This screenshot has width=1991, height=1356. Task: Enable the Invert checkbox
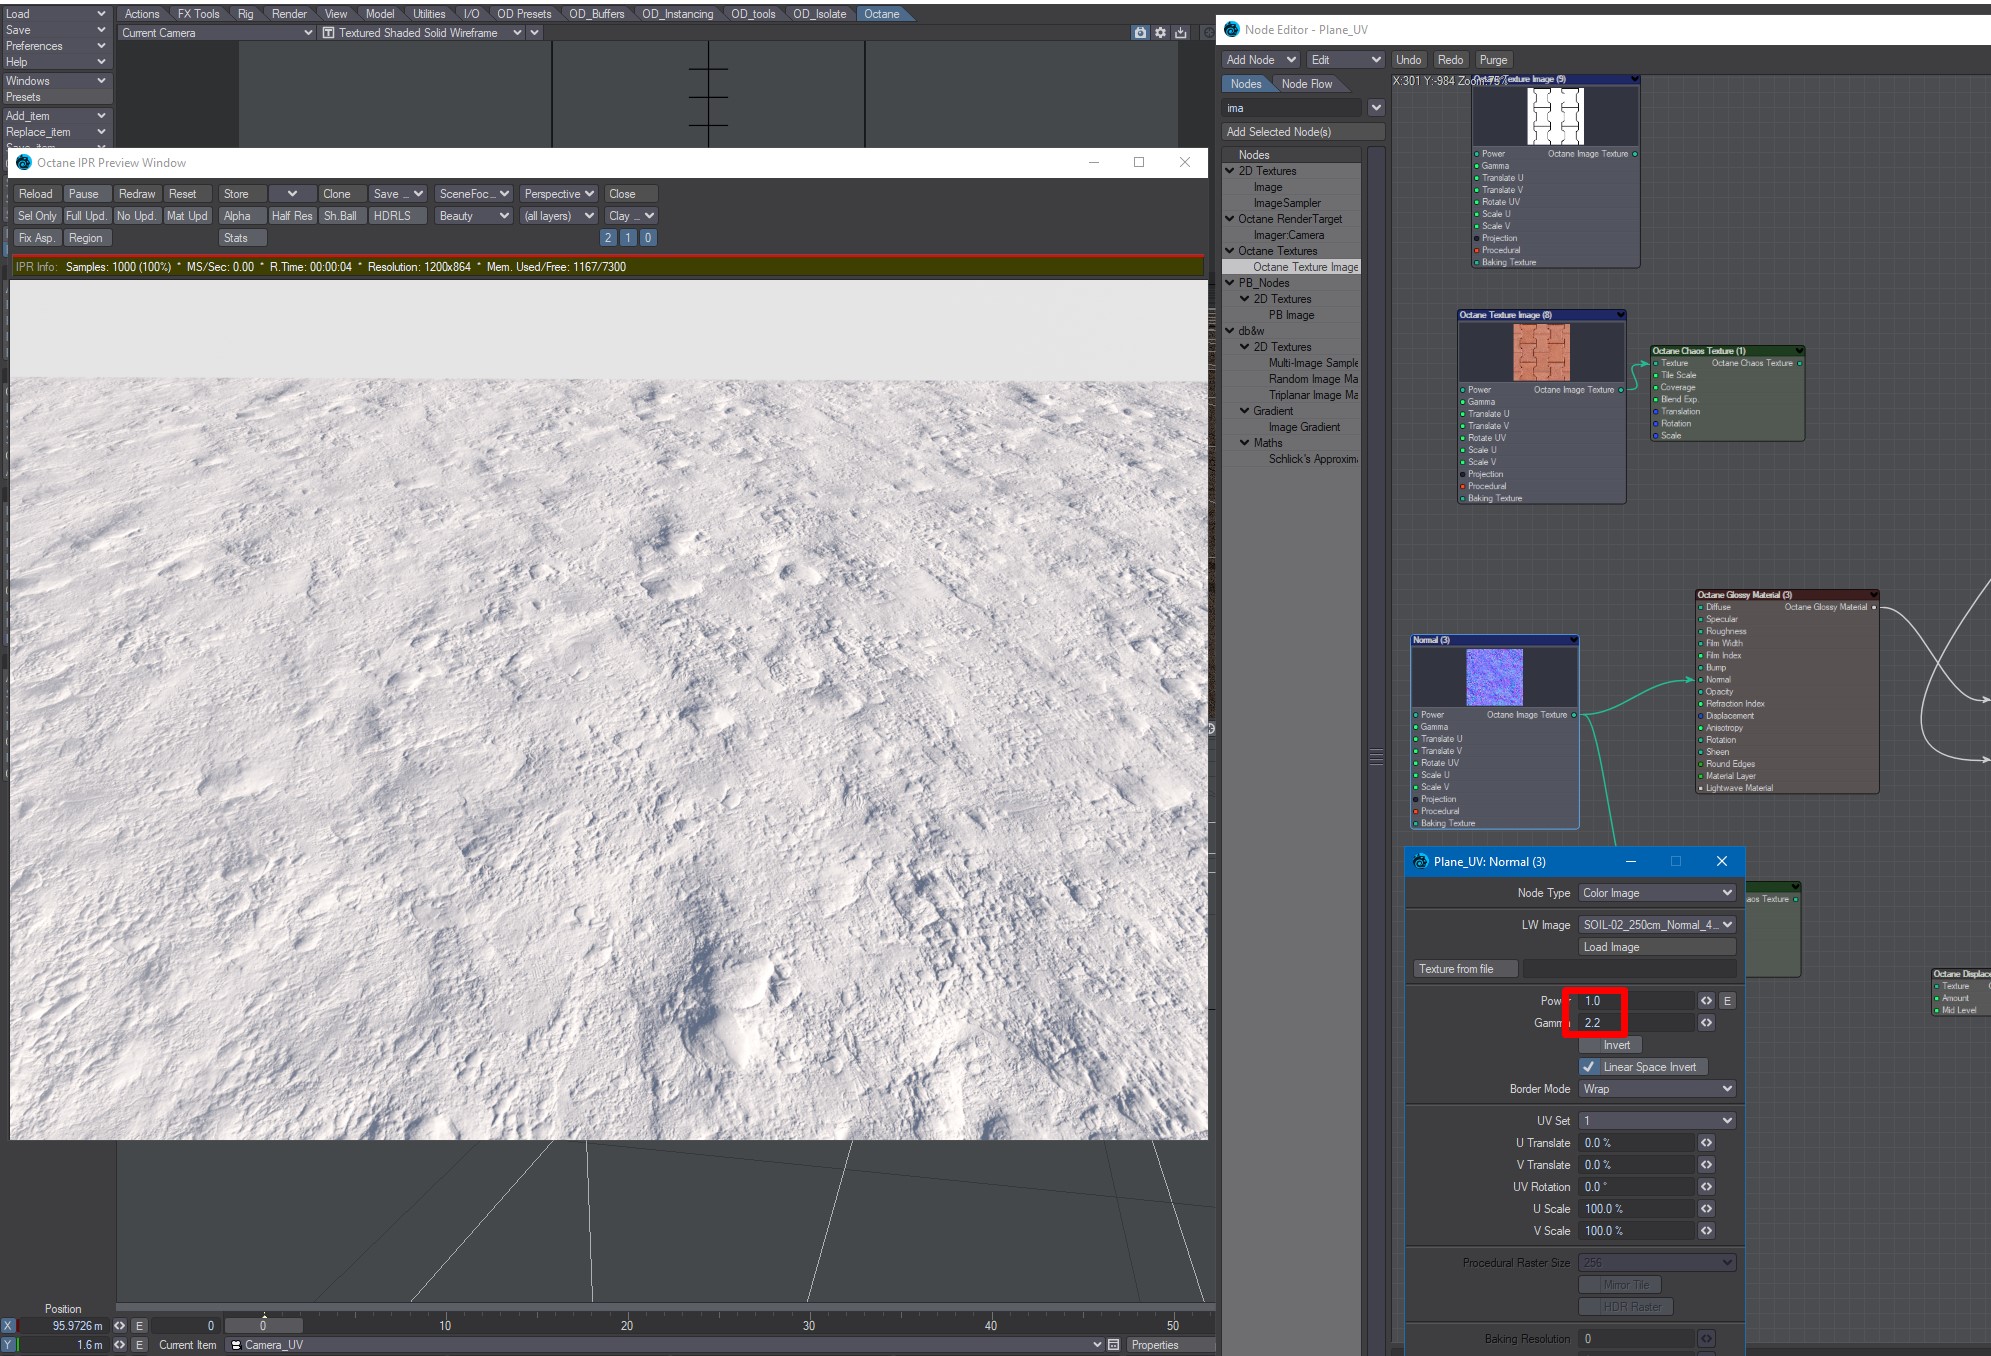tap(1589, 1045)
